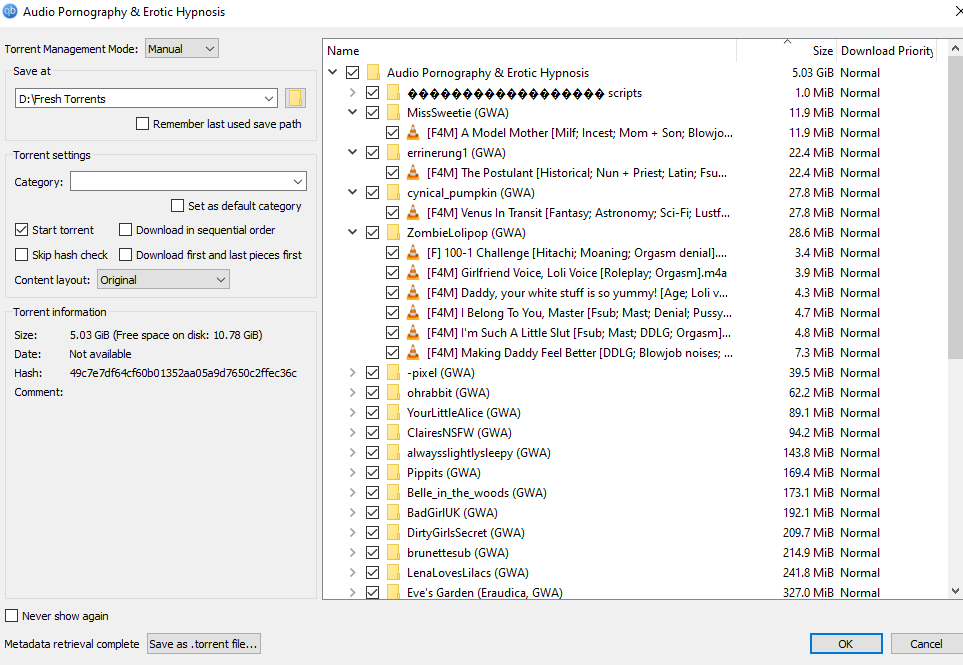Click the folder icon of -pixel (GWA)
The height and width of the screenshot is (665, 963).
point(394,373)
